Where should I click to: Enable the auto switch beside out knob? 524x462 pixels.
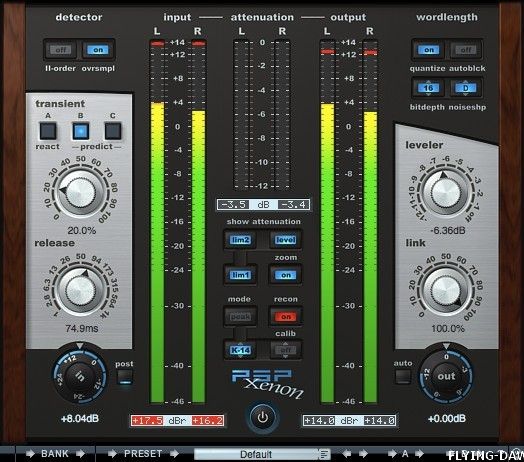[403, 376]
